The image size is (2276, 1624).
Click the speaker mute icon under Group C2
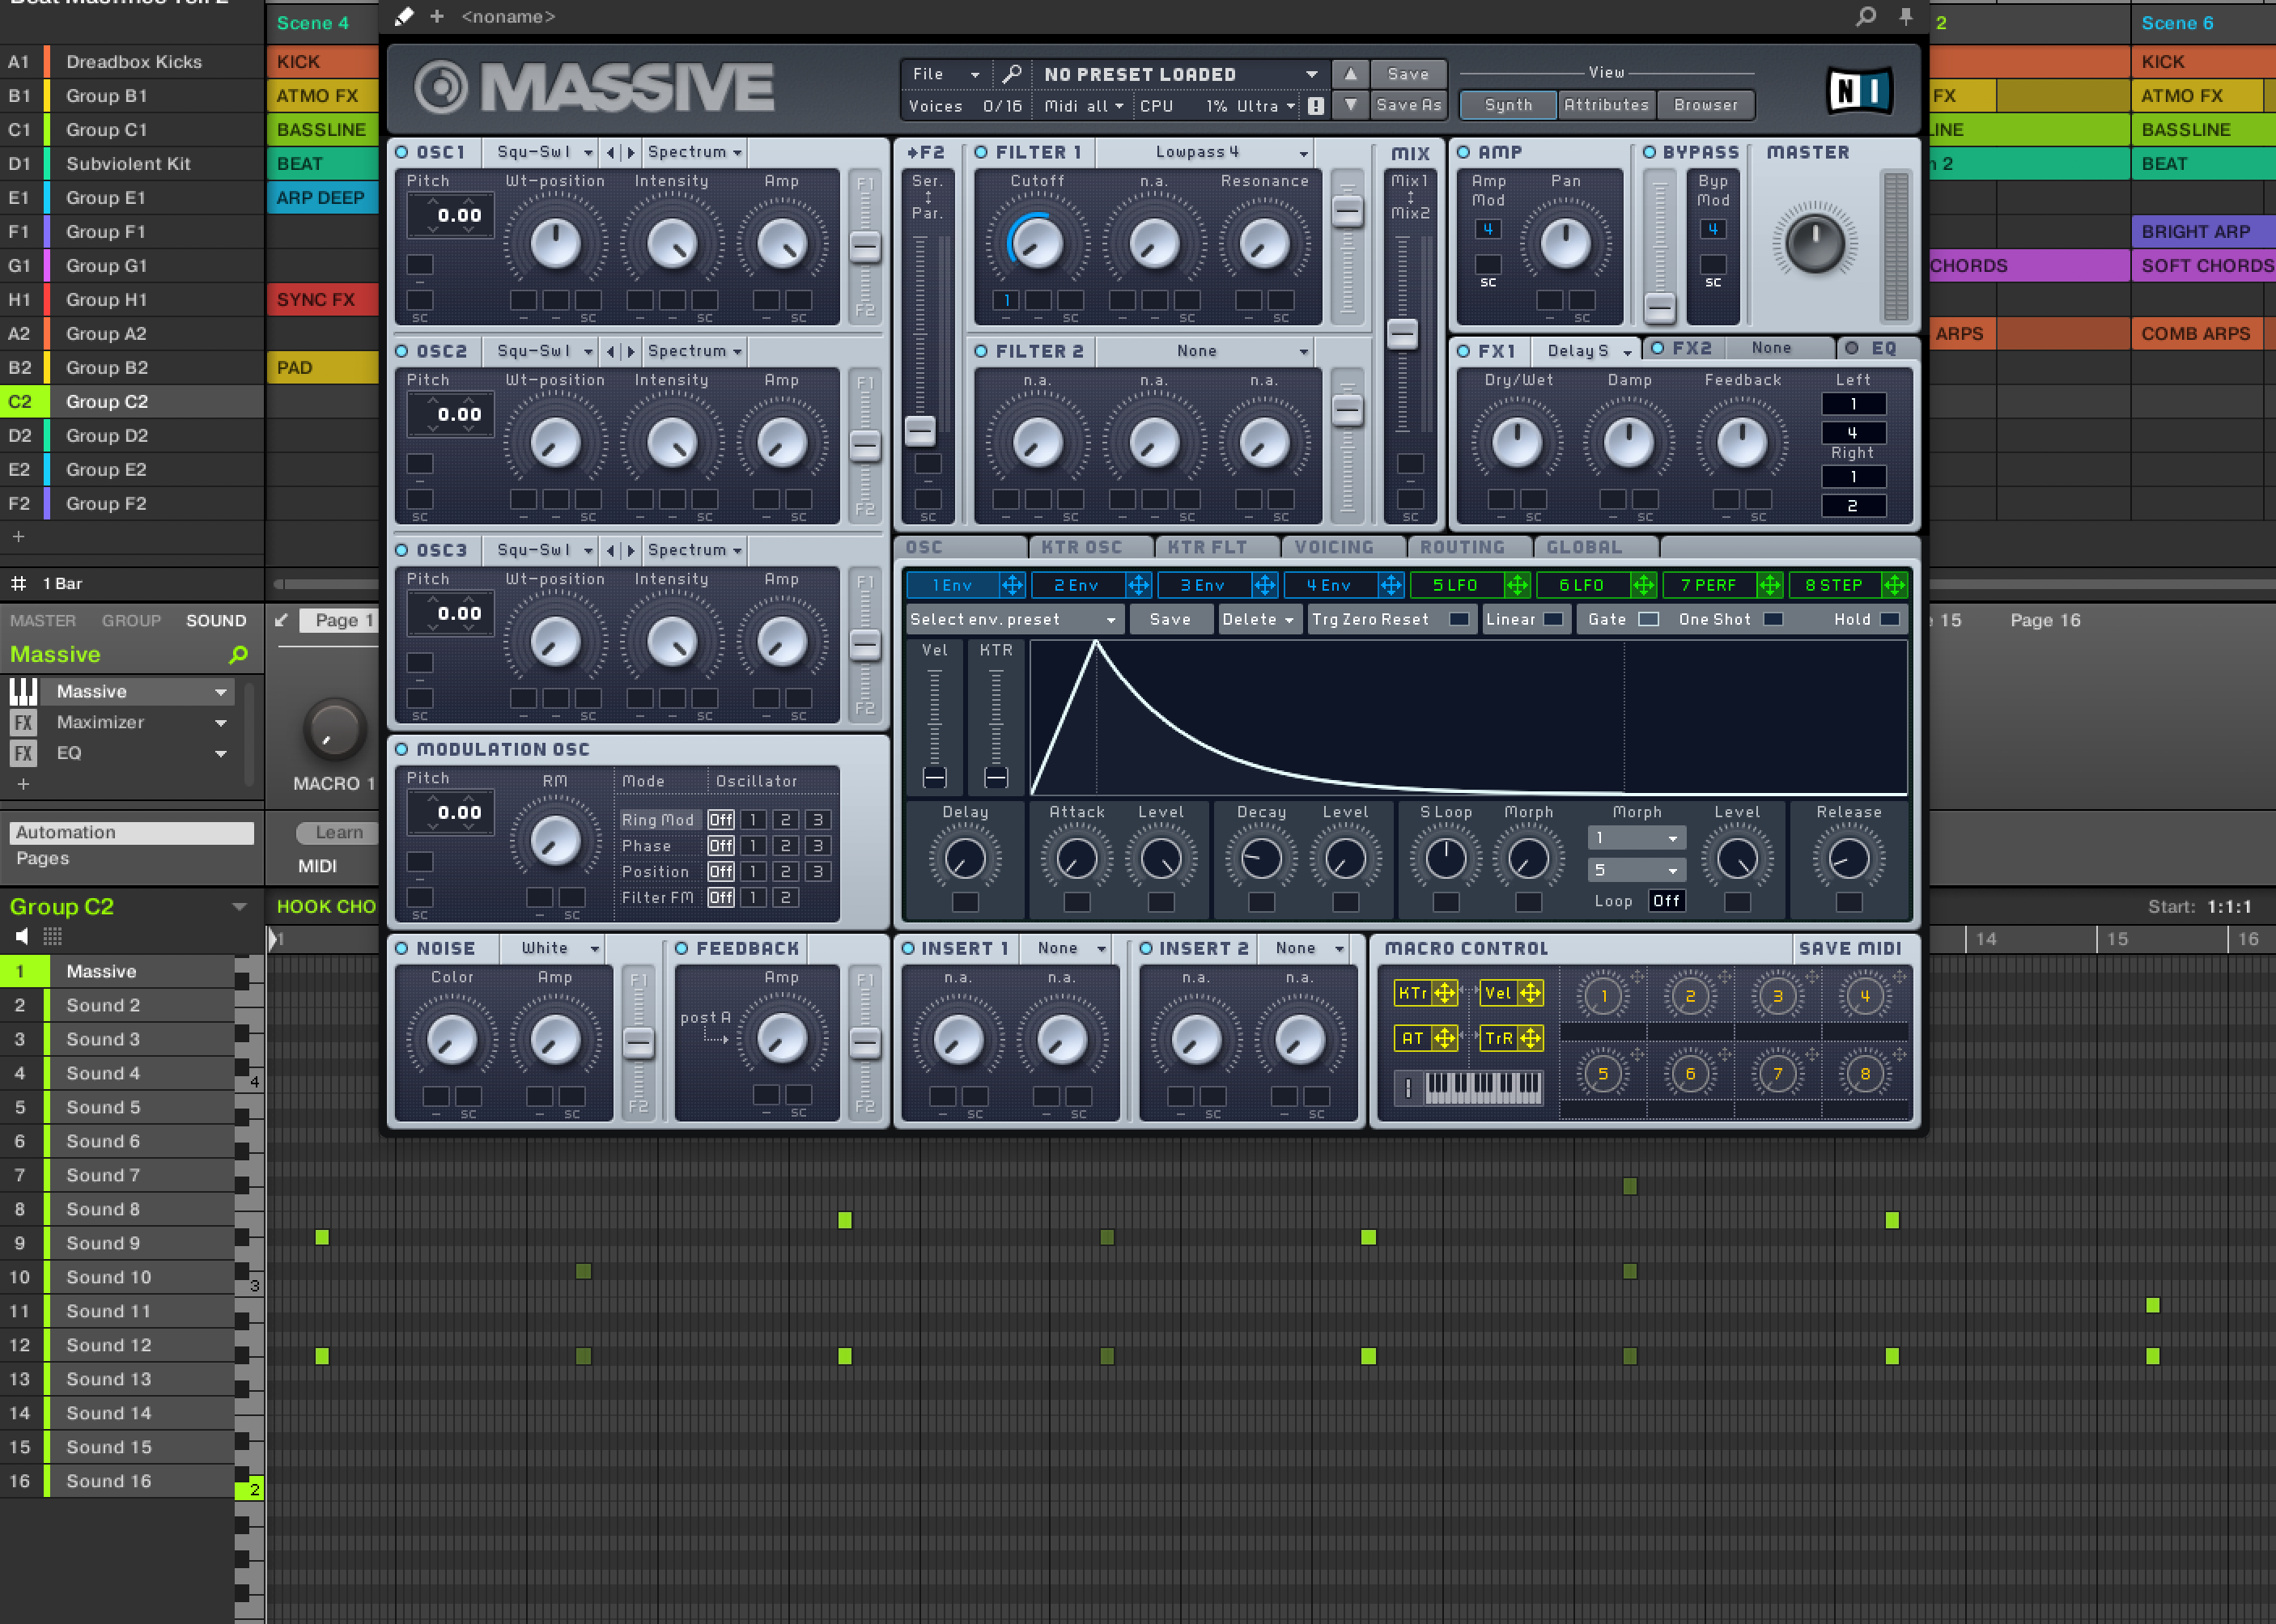22,936
